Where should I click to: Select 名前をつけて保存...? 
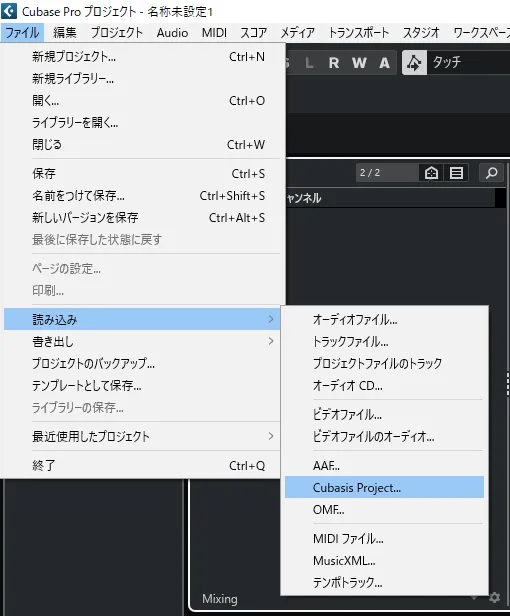(x=142, y=195)
